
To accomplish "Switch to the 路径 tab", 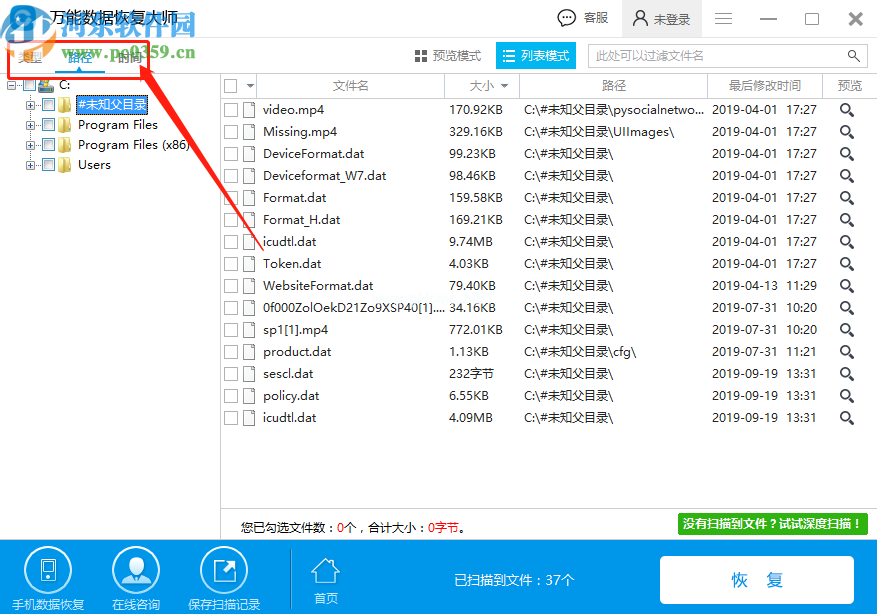I will tap(80, 57).
